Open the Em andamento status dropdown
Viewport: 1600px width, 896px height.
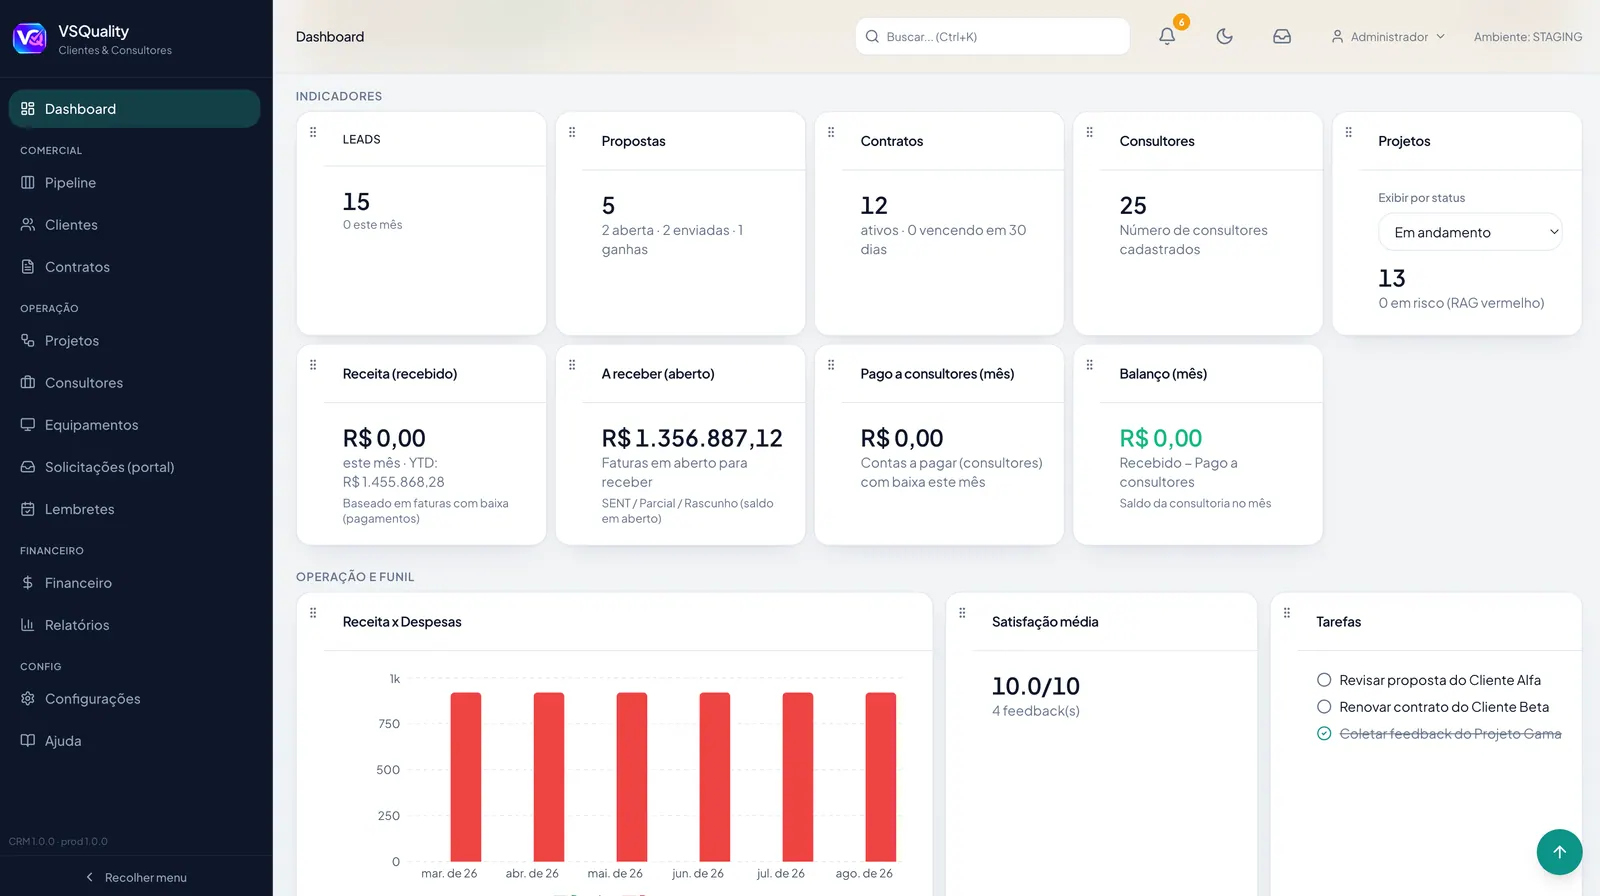point(1470,232)
